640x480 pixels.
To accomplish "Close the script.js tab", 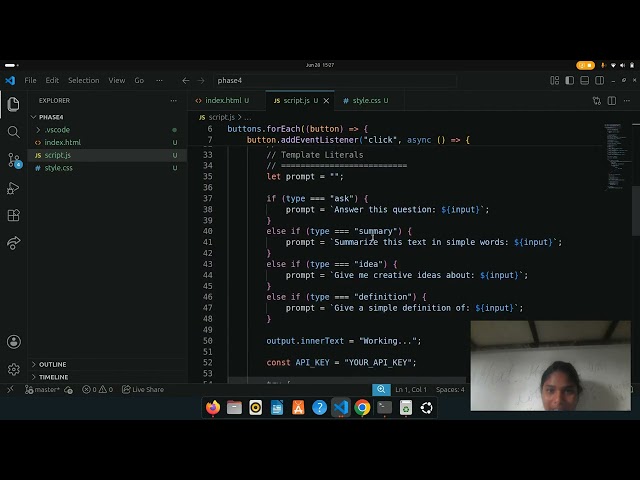I will click(326, 101).
